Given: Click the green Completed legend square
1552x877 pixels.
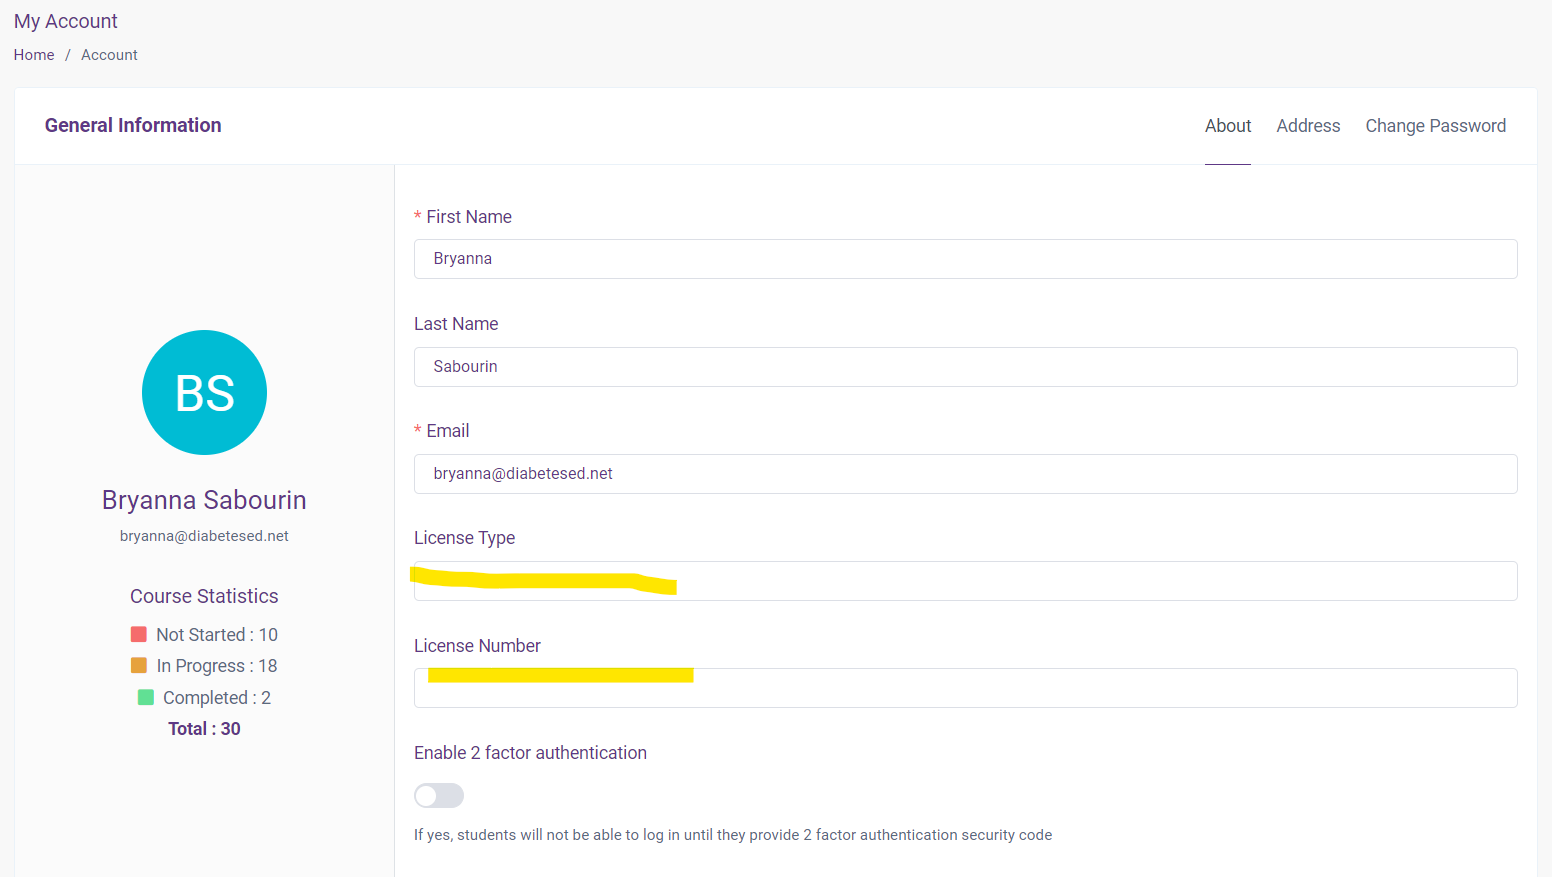Looking at the screenshot, I should (146, 697).
